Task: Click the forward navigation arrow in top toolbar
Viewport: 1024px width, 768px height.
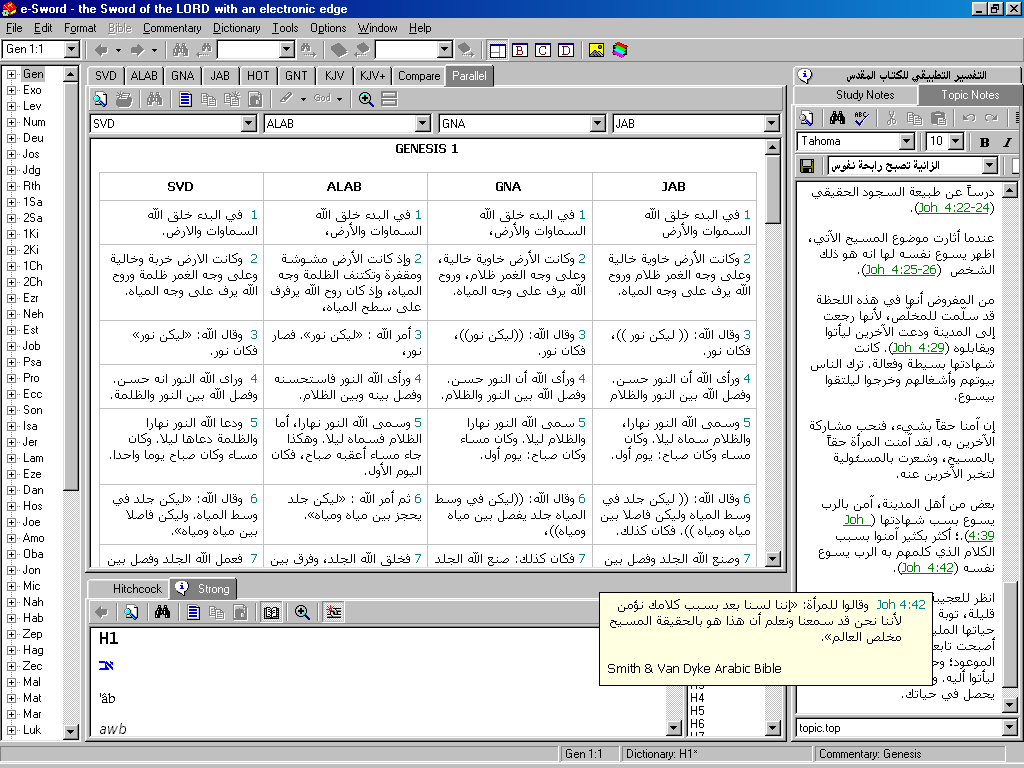Action: tap(137, 50)
